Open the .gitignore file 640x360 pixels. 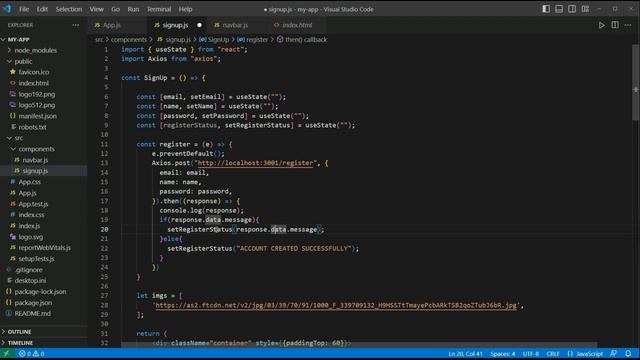click(x=28, y=270)
